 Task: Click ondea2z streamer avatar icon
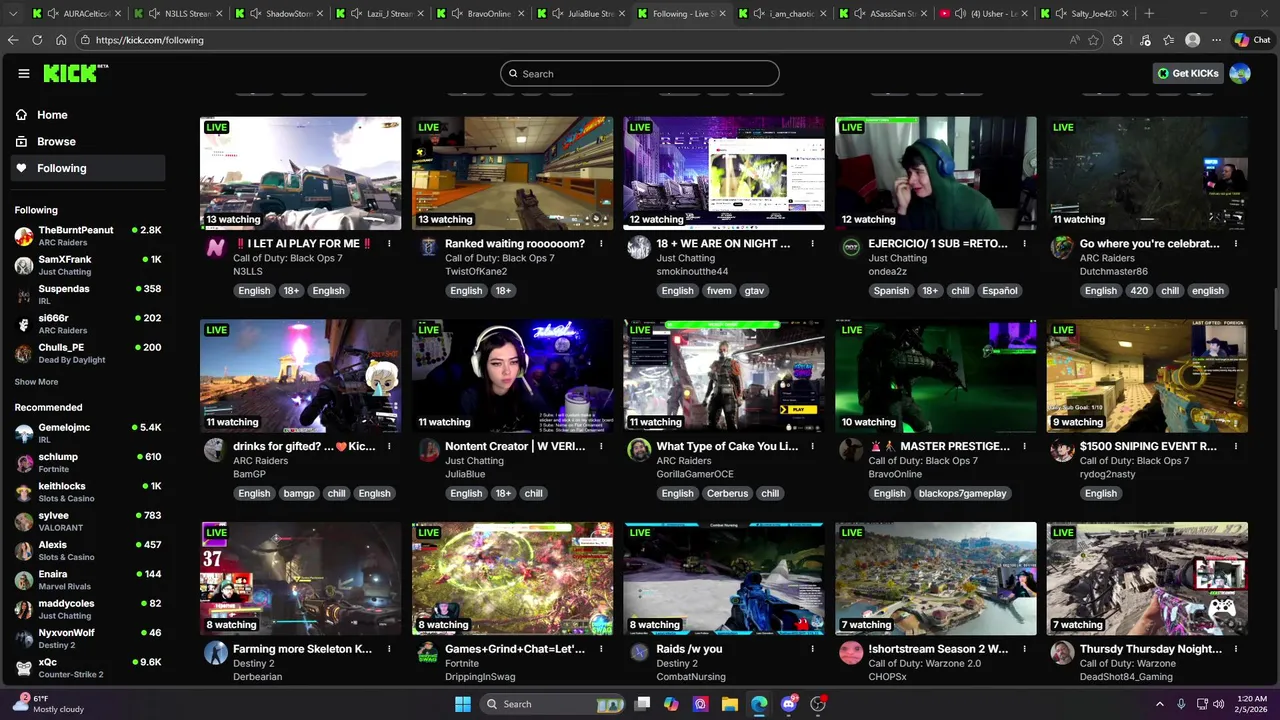coord(851,248)
